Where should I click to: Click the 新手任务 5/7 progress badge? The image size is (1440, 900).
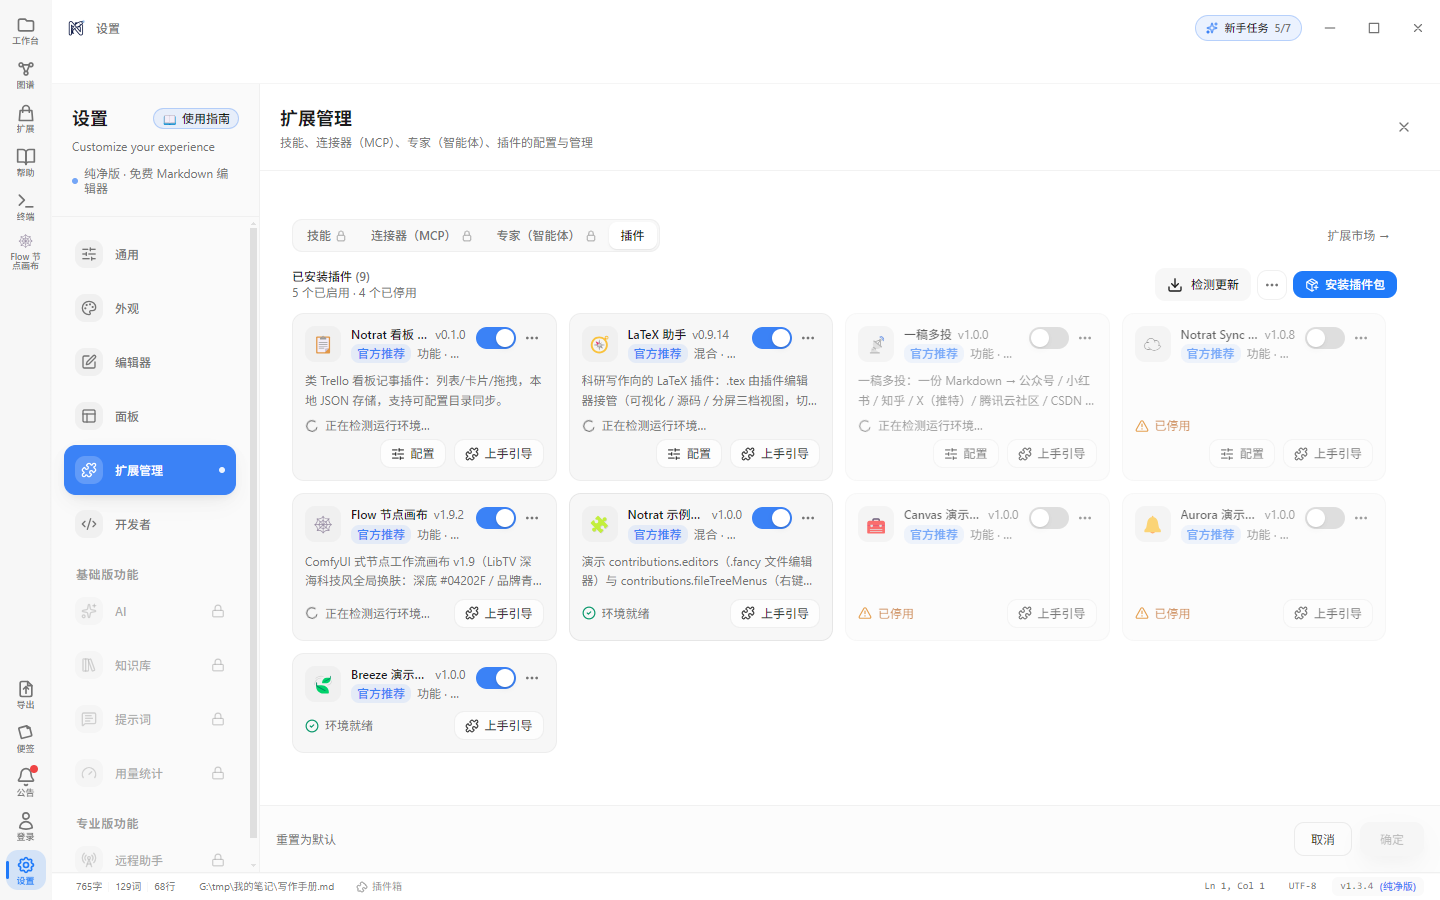click(x=1248, y=28)
